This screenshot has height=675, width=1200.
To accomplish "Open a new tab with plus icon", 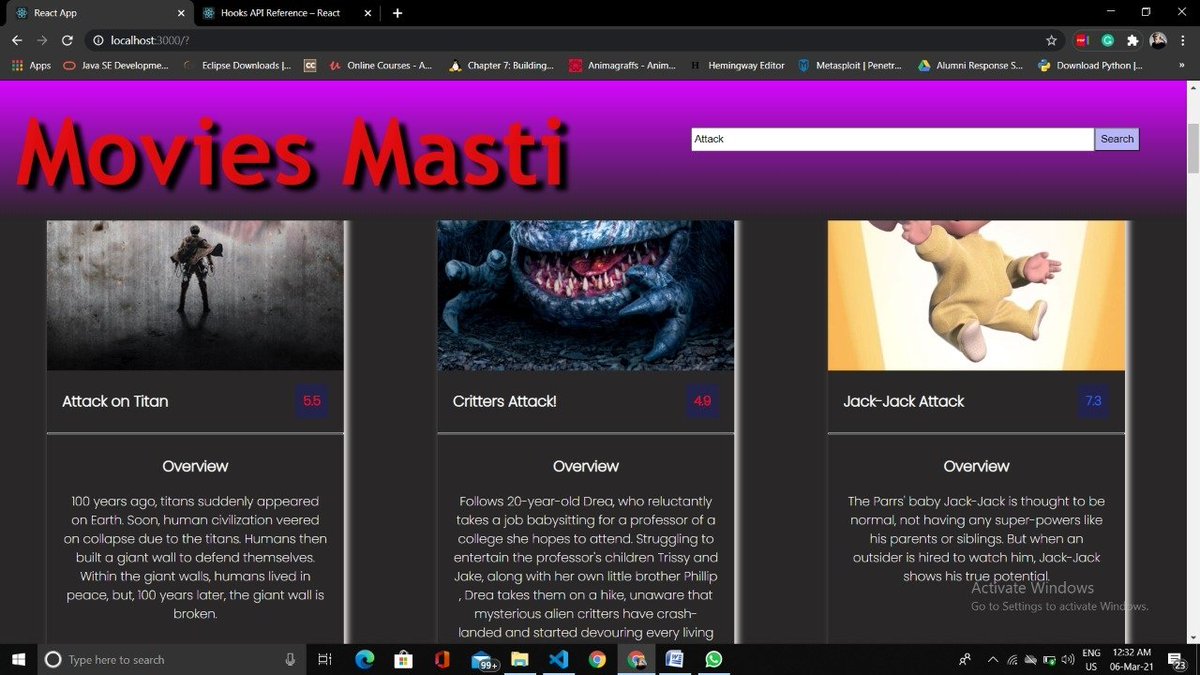I will click(x=397, y=13).
